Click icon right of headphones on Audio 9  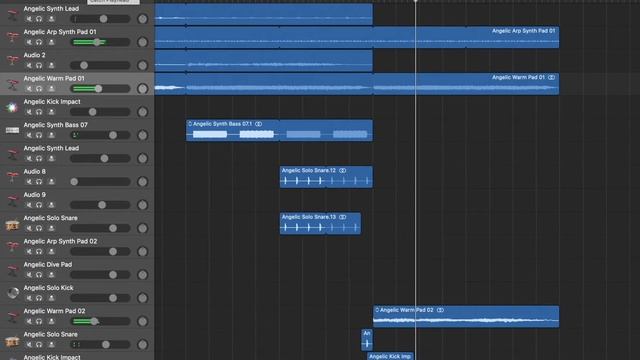tap(51, 205)
